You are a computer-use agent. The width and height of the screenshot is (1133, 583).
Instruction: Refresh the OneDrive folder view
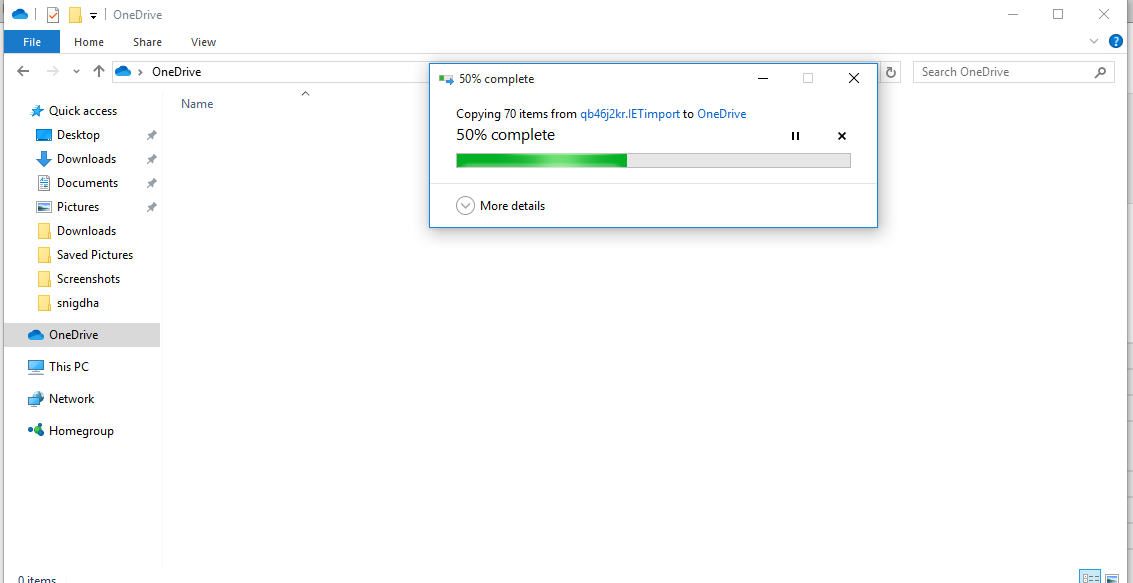[x=891, y=72]
